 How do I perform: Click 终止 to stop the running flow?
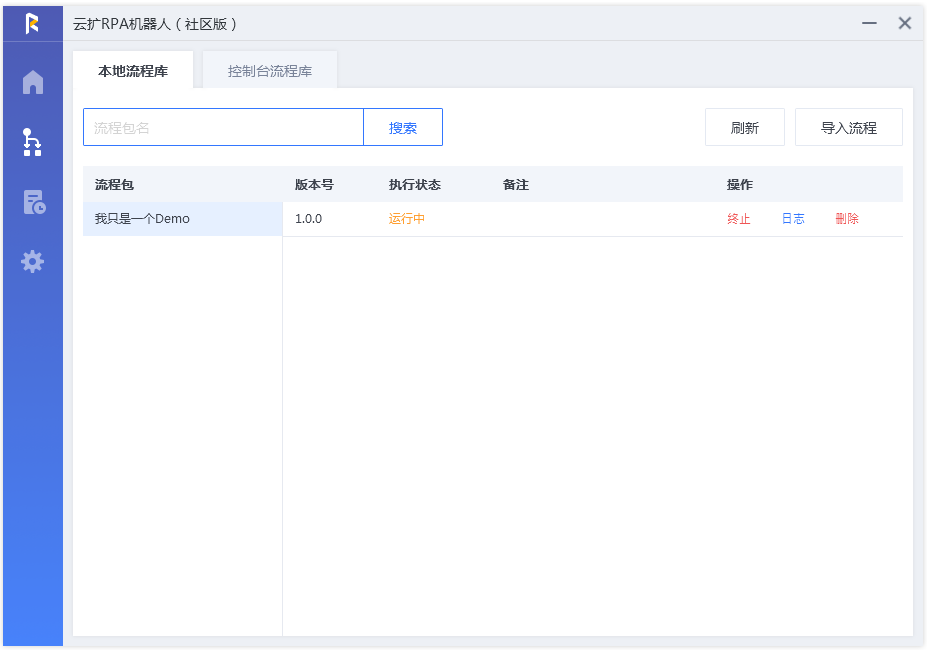(739, 219)
